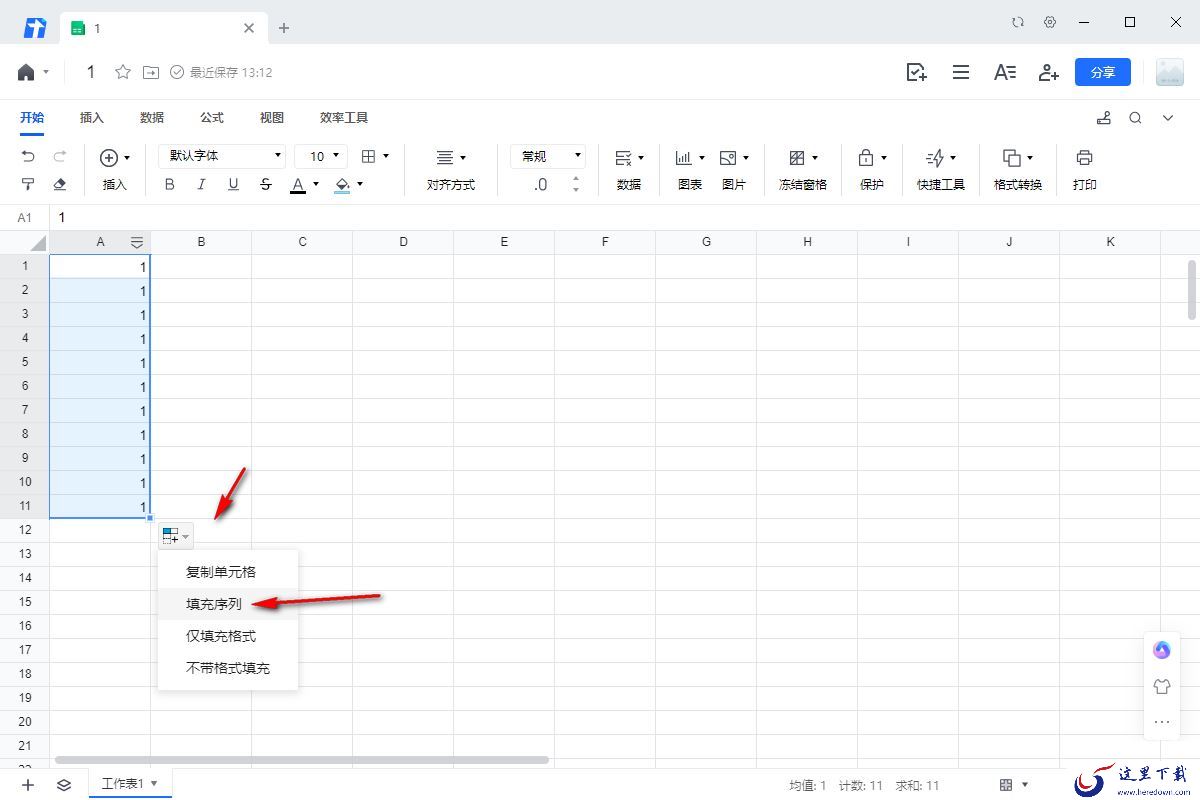
Task: Open the number format 常规 dropdown
Action: (x=547, y=156)
